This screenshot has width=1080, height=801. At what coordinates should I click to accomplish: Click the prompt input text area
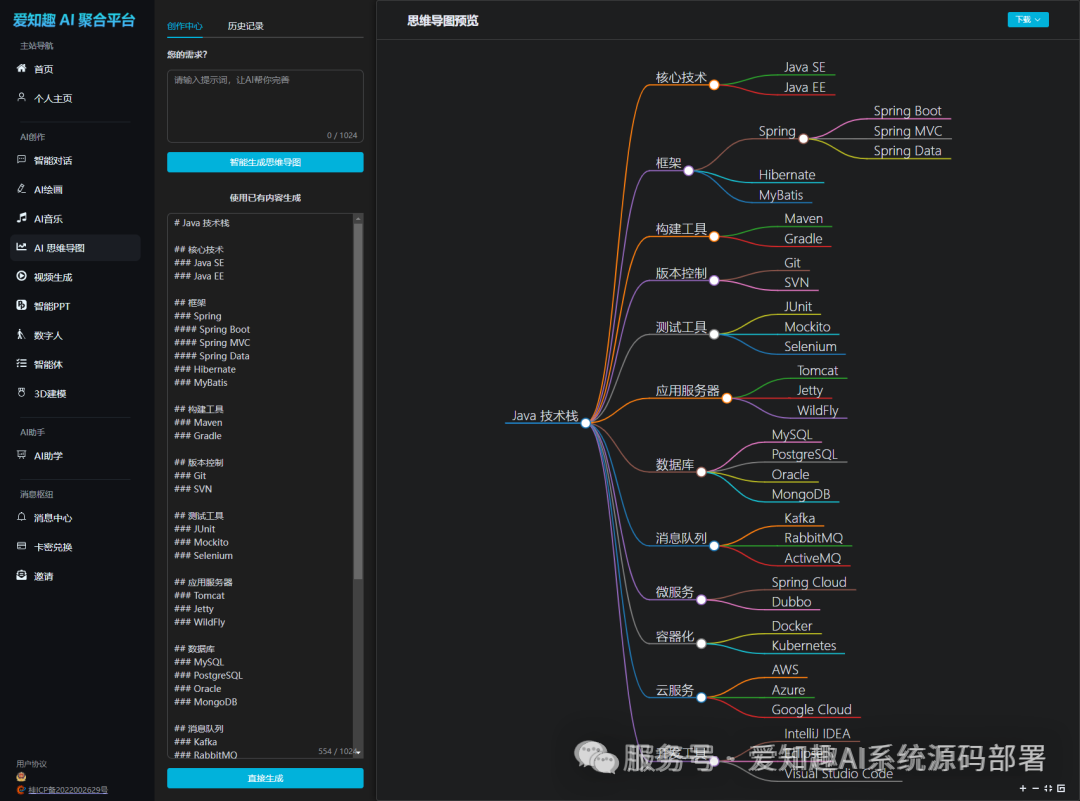(265, 105)
